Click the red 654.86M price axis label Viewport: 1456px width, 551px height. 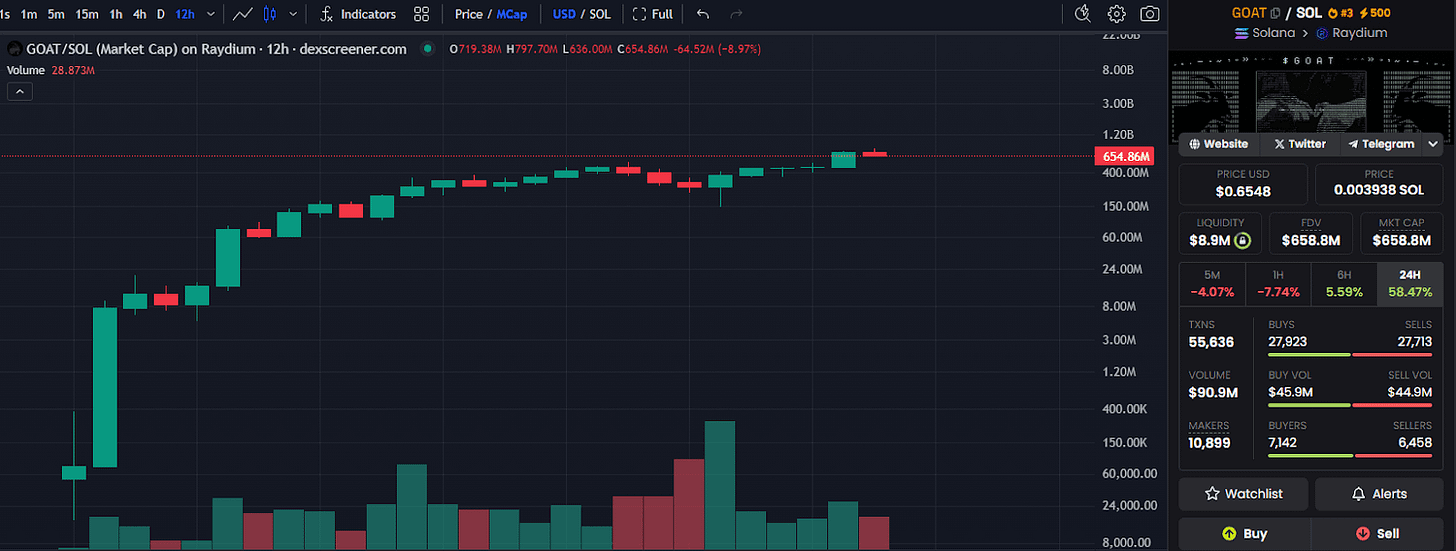(1125, 157)
